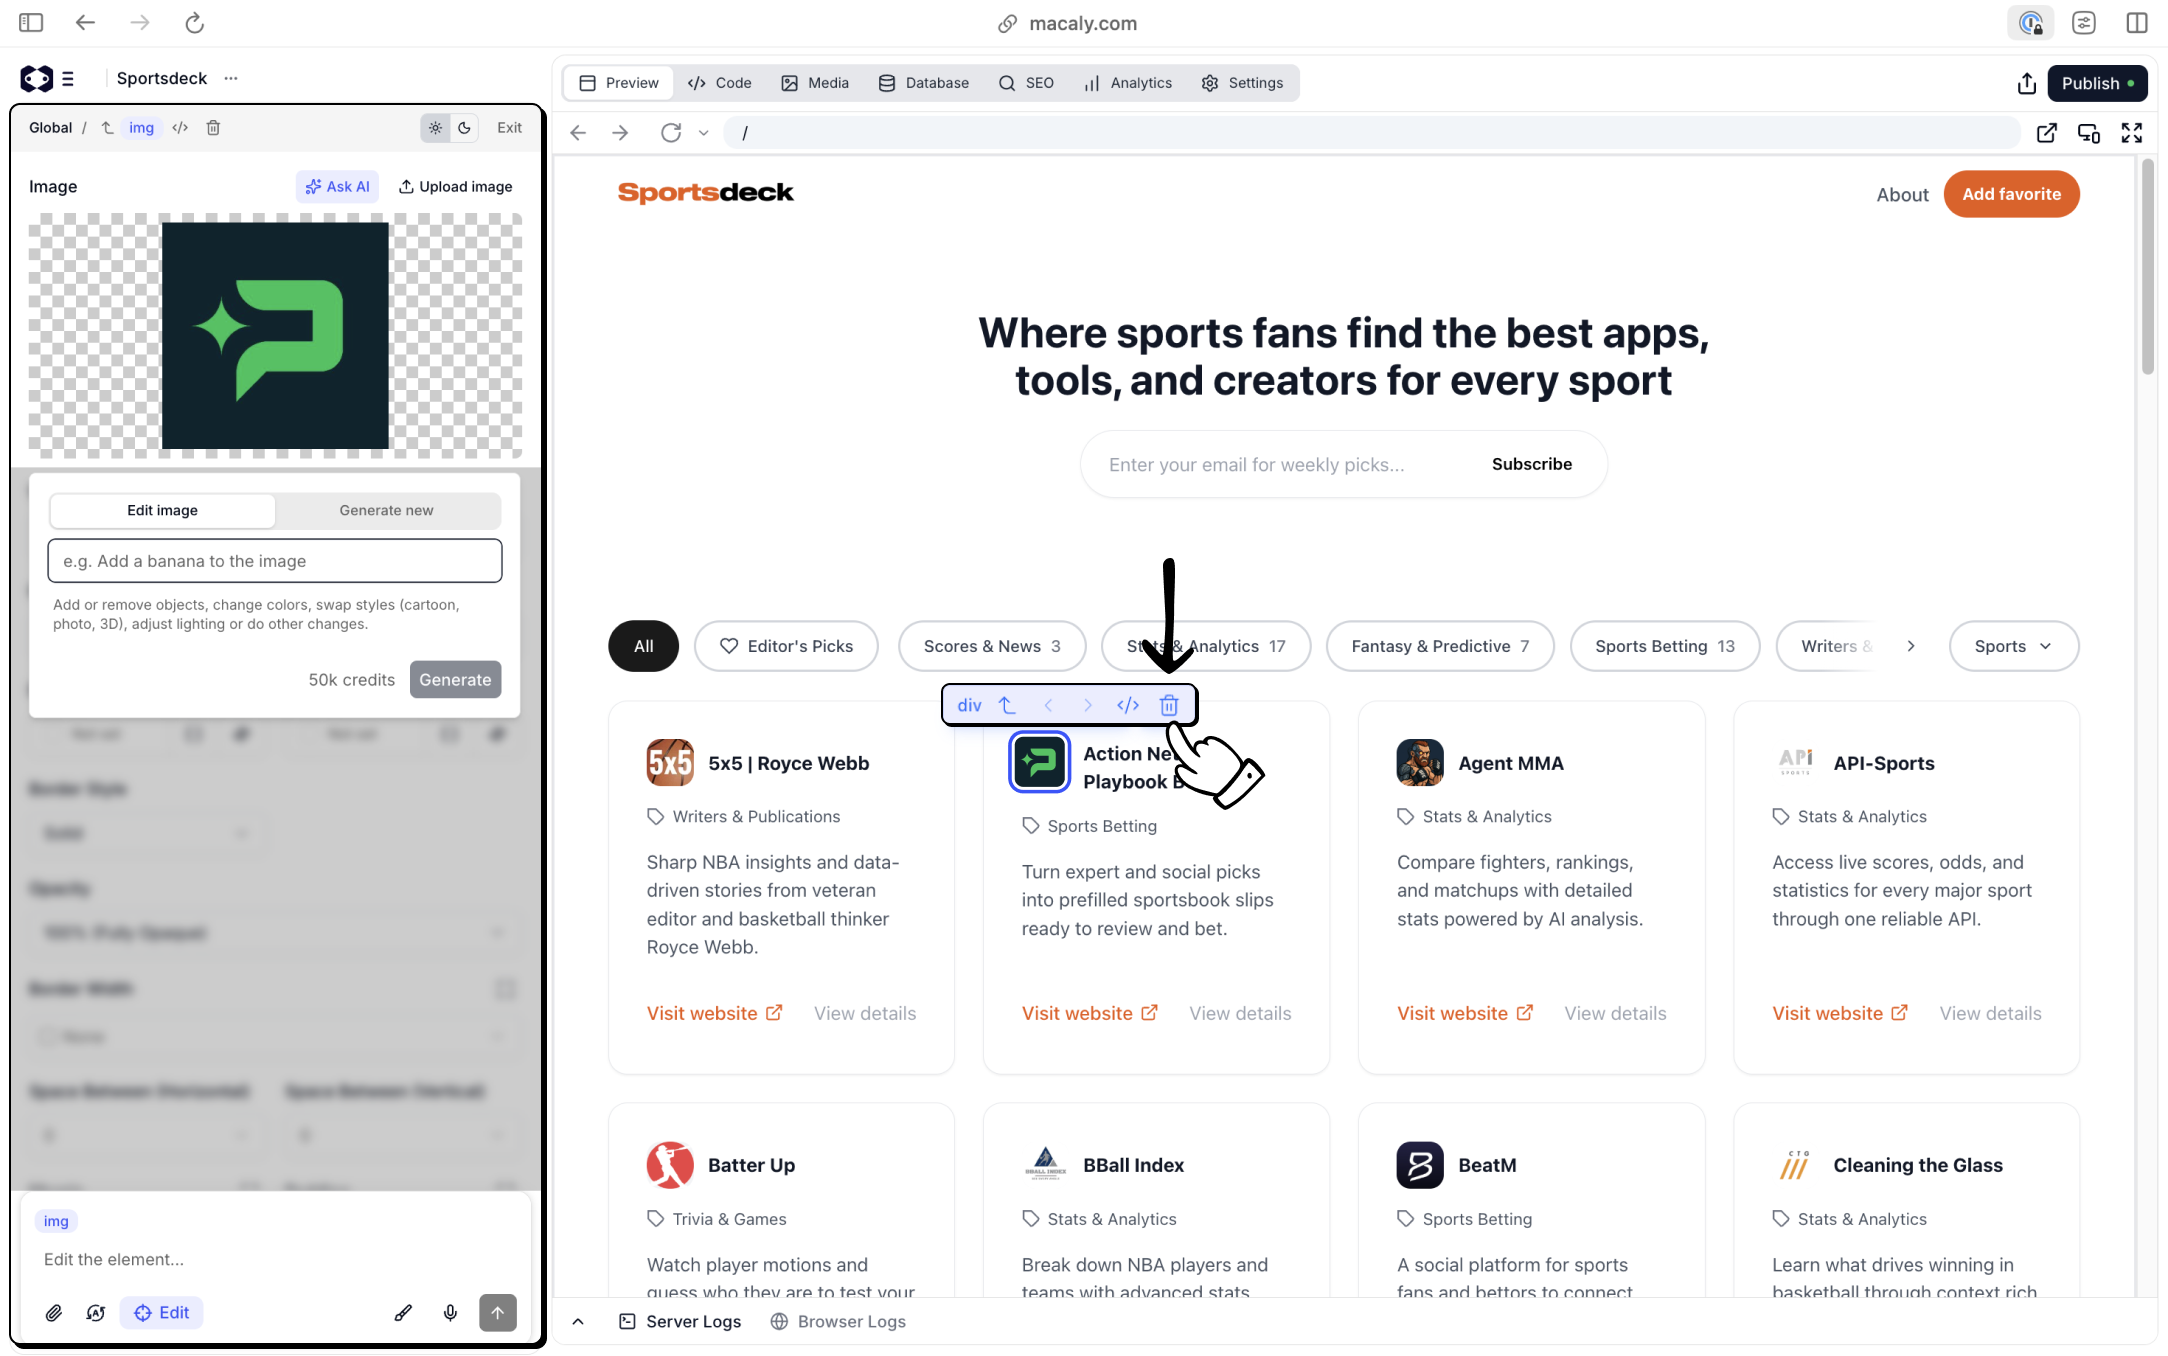Toggle the Edit mode button
Screen dimensions: 2168x1356
point(162,1313)
